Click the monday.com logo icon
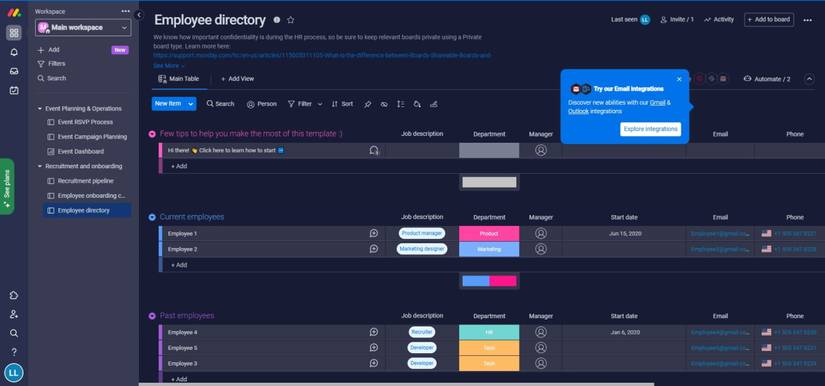The image size is (825, 386). pos(14,13)
